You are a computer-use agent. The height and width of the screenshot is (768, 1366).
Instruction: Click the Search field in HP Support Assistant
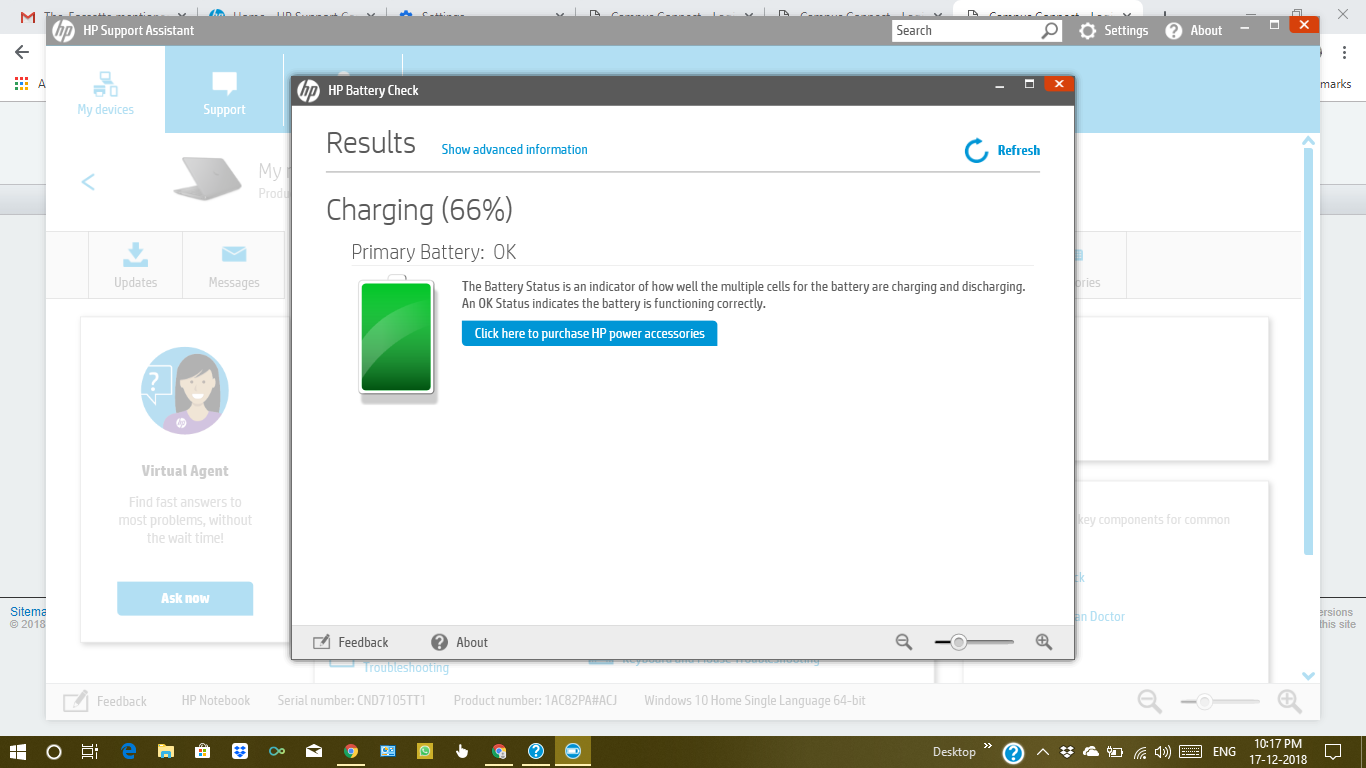(x=960, y=31)
